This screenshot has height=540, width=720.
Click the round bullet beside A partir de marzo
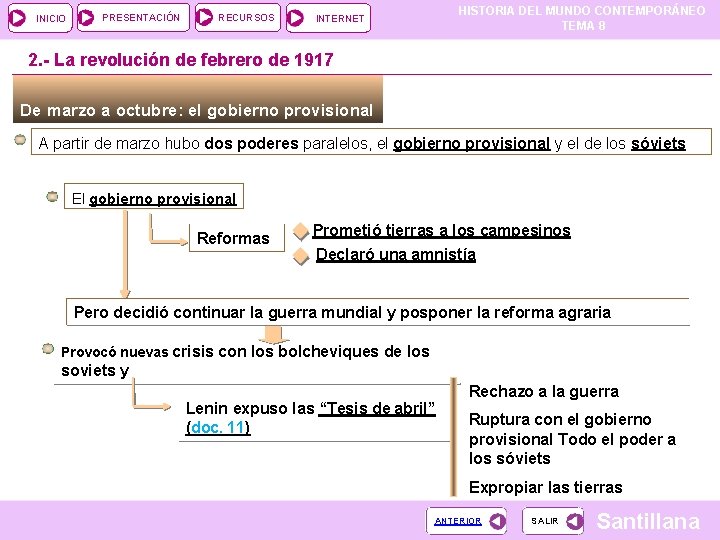20,140
